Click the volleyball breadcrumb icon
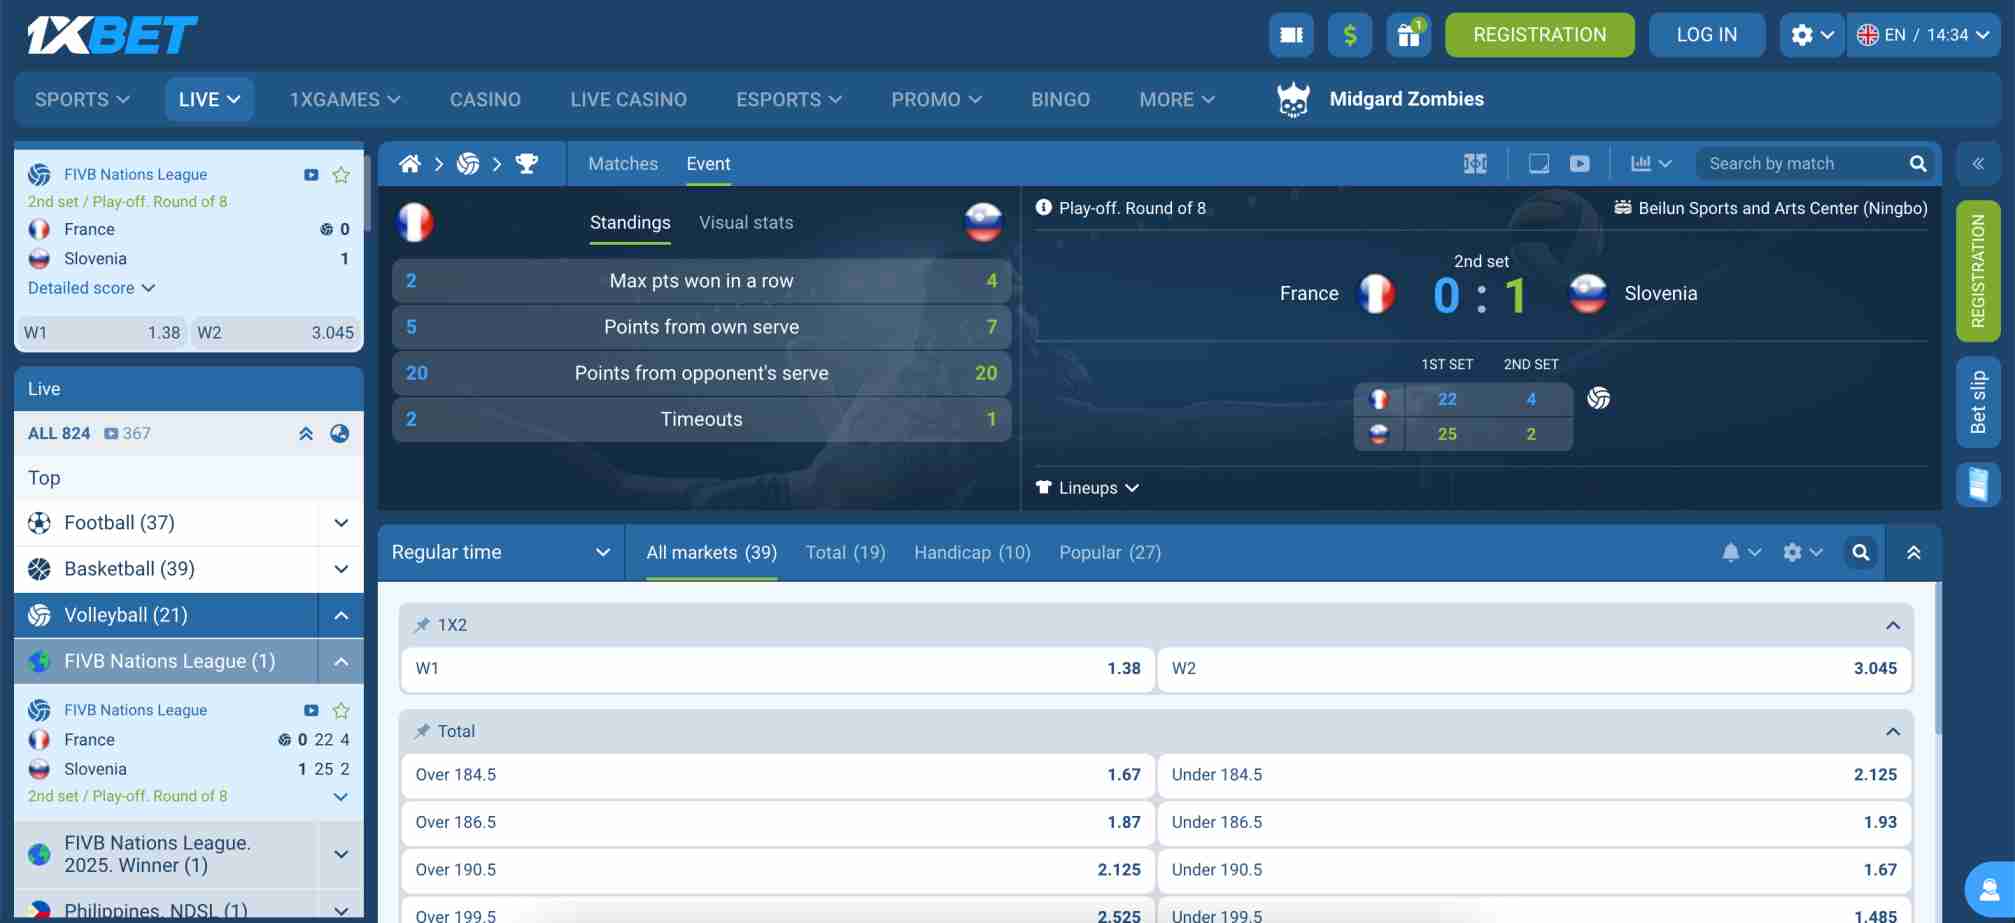Viewport: 2015px width, 923px height. [x=468, y=164]
